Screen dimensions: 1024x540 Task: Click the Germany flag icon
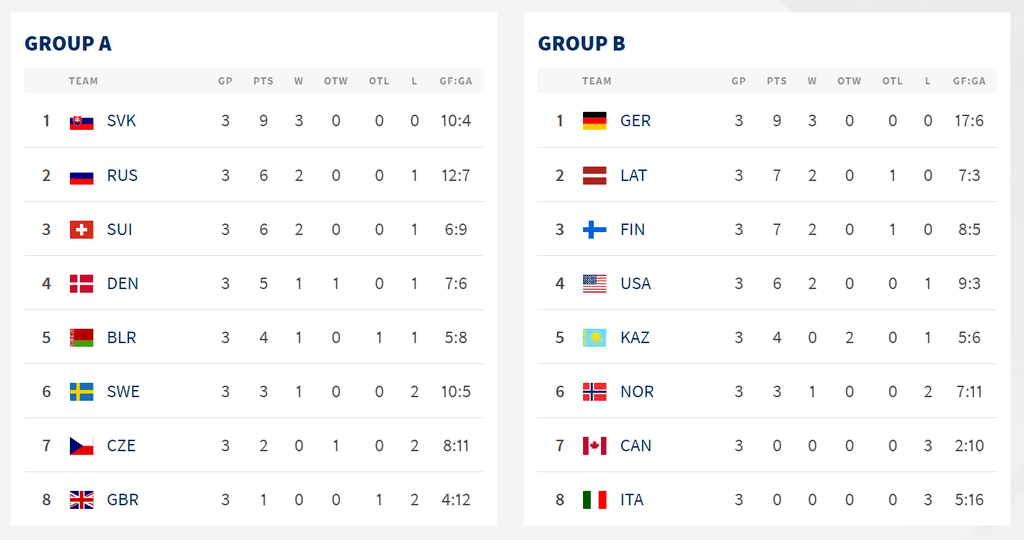(594, 121)
